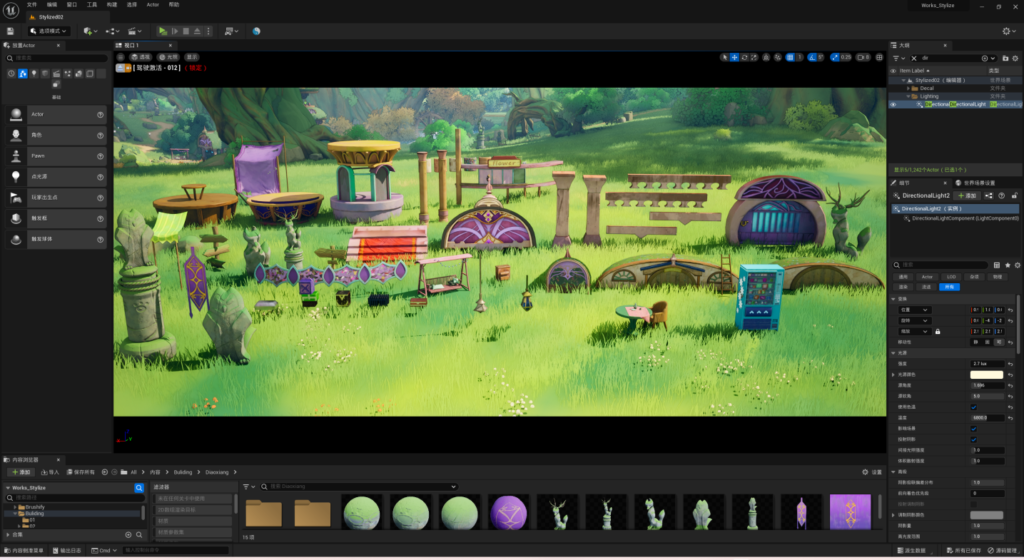Image resolution: width=1024 pixels, height=560 pixels.
Task: Click the Eject icon in play toolbar
Action: (x=197, y=31)
